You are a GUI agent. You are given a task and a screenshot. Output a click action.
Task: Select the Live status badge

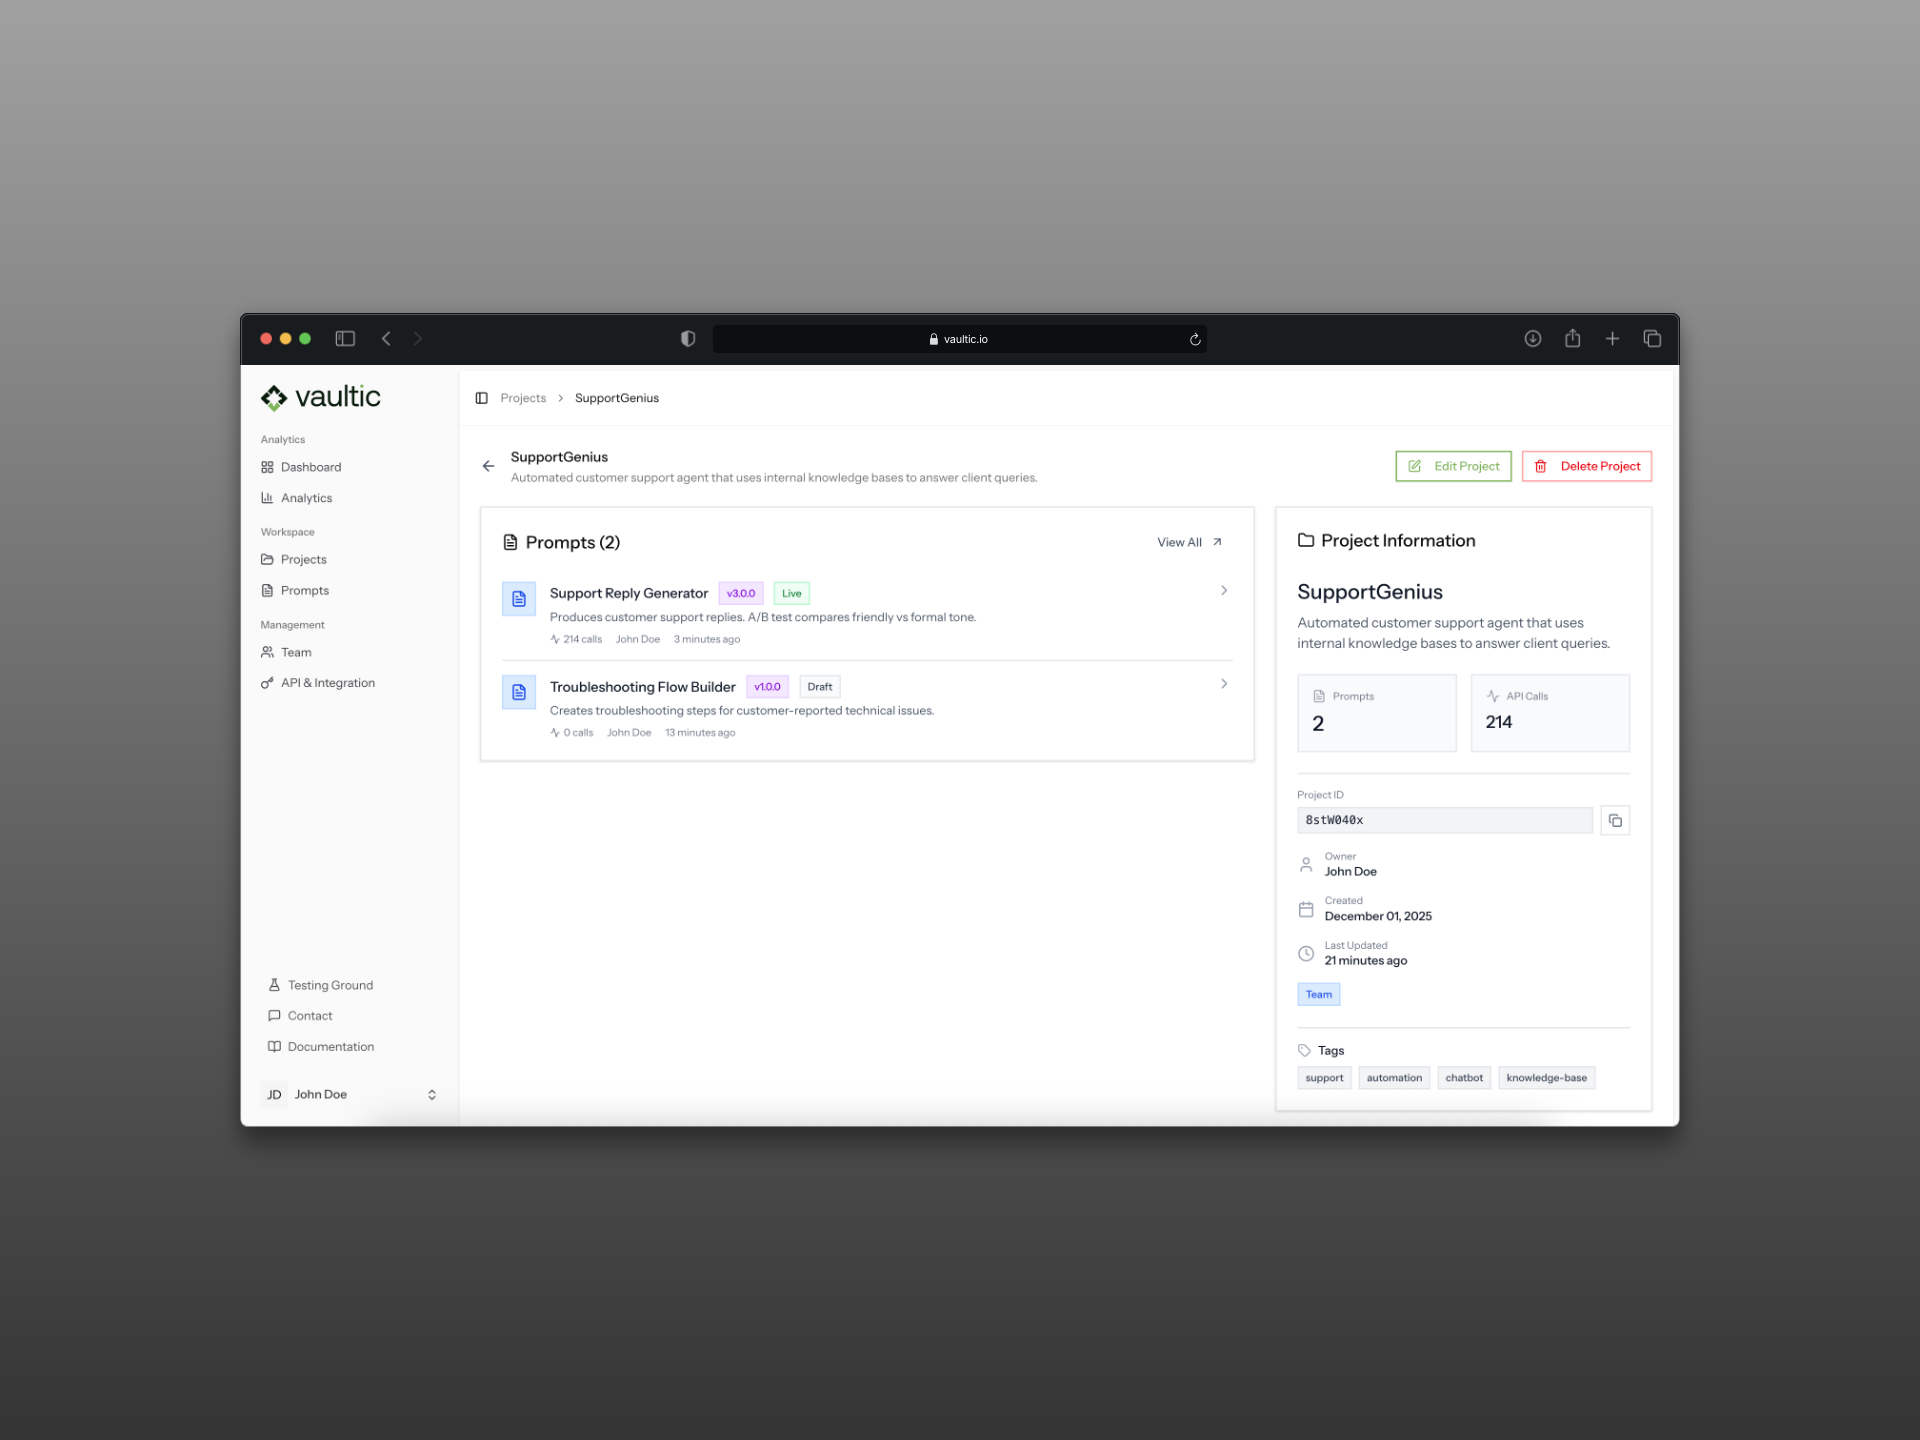tap(791, 592)
